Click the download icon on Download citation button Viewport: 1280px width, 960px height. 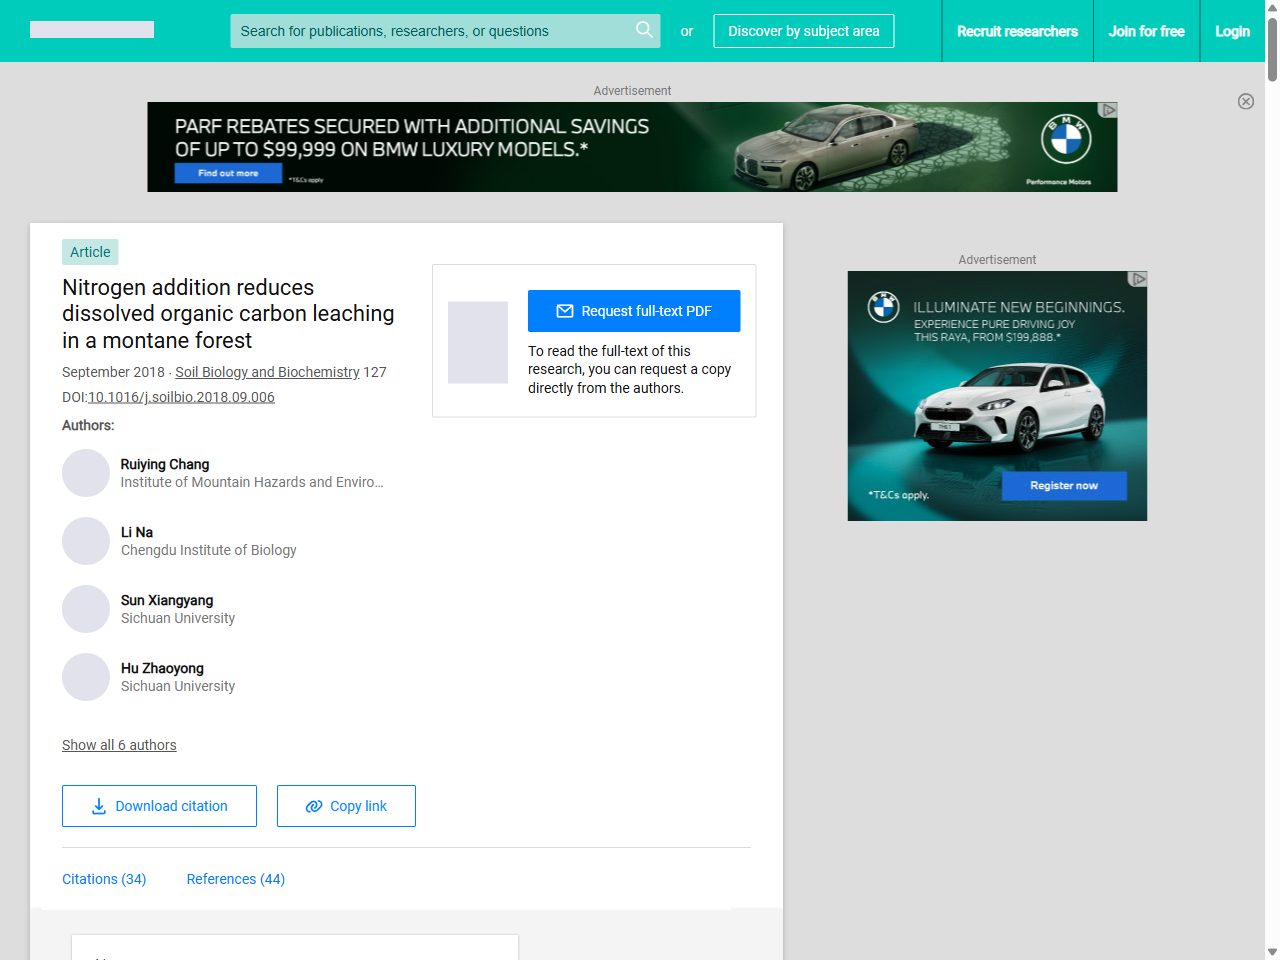click(98, 806)
